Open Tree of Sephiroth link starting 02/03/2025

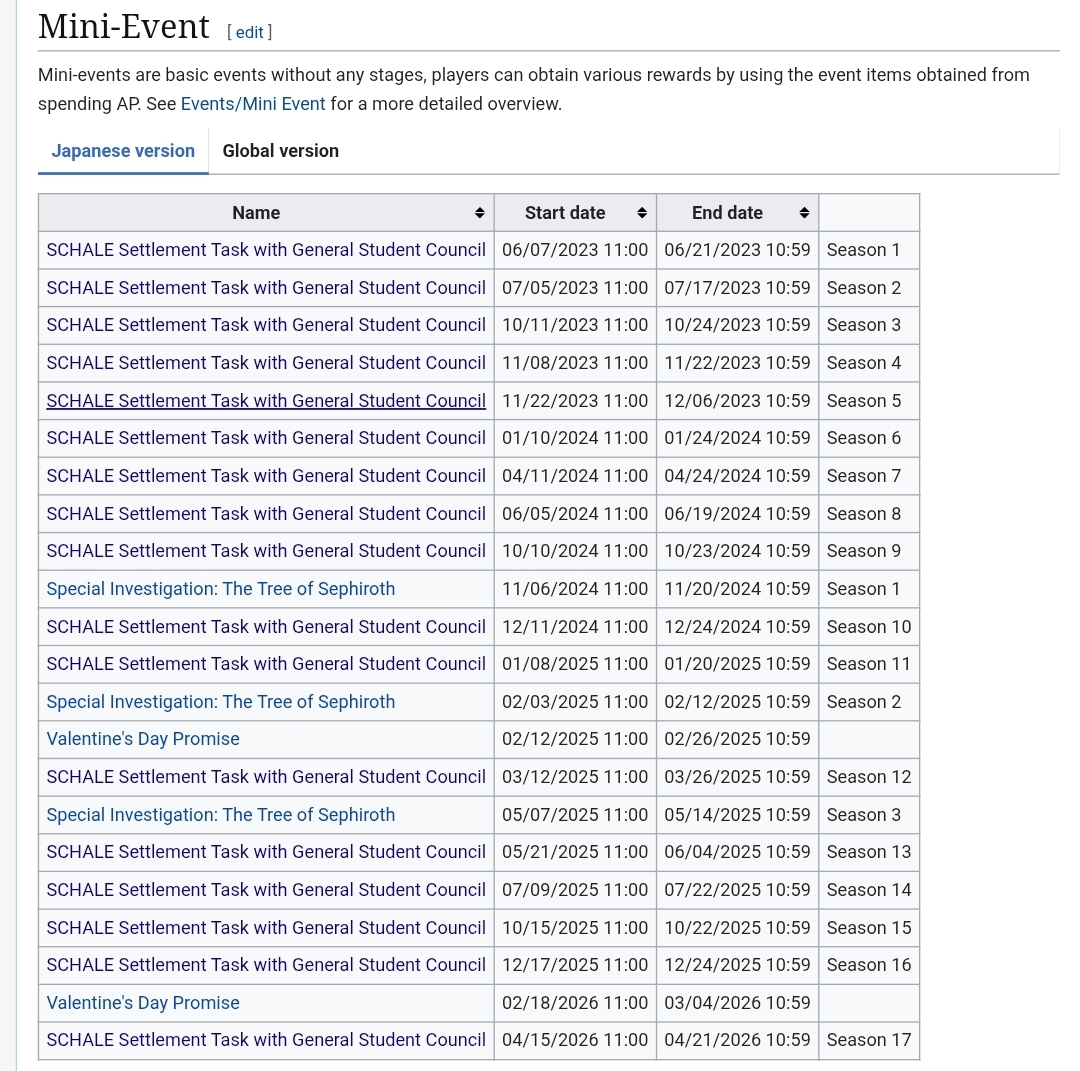coord(220,702)
